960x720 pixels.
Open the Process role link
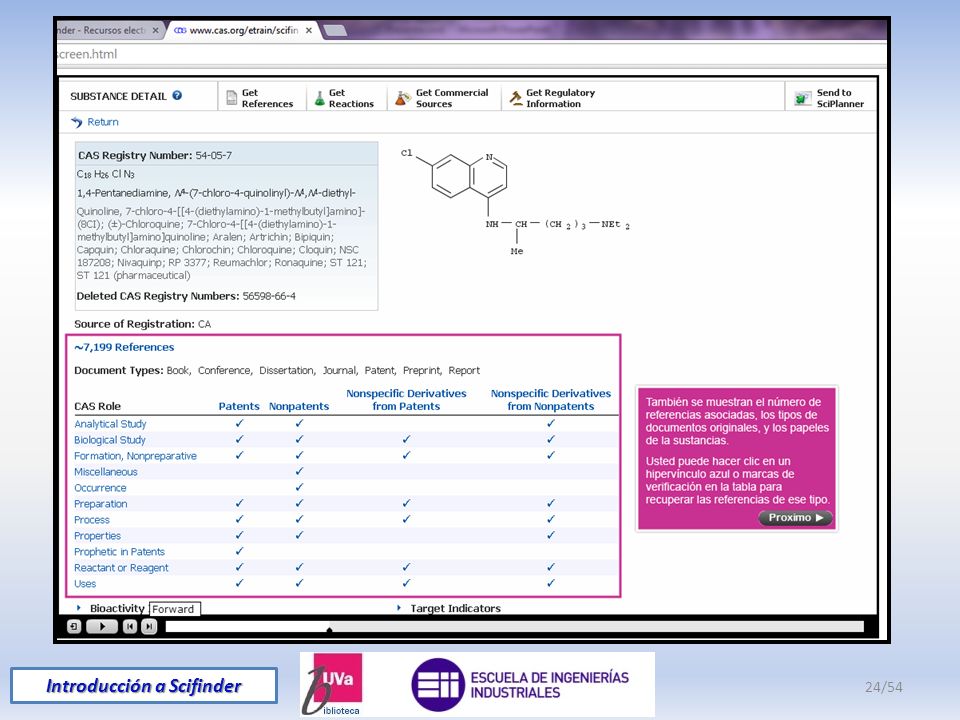click(92, 519)
